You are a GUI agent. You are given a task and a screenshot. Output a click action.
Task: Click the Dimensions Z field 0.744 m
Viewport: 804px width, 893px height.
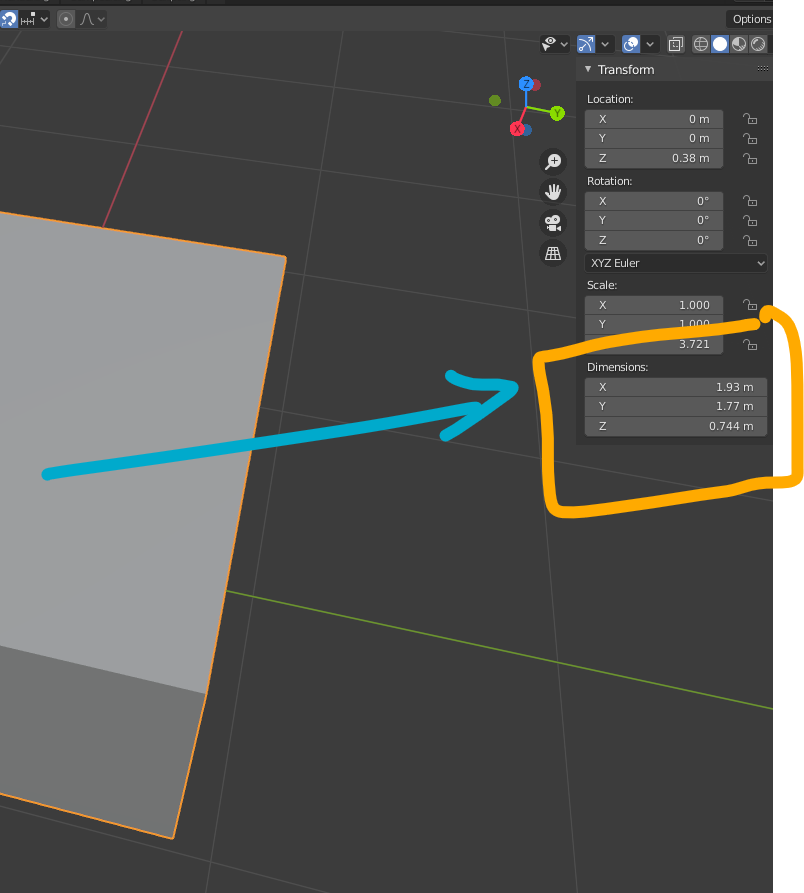click(676, 426)
